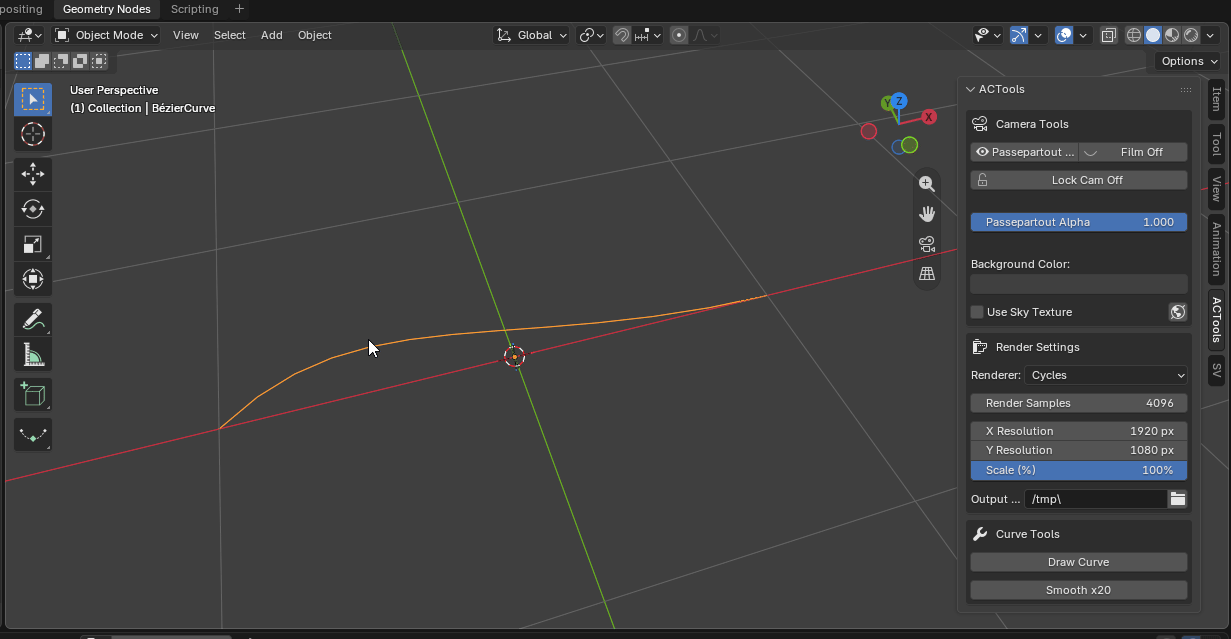Select the curve draw tool in toolbar
Viewport: 1231px width, 639px height.
click(33, 436)
